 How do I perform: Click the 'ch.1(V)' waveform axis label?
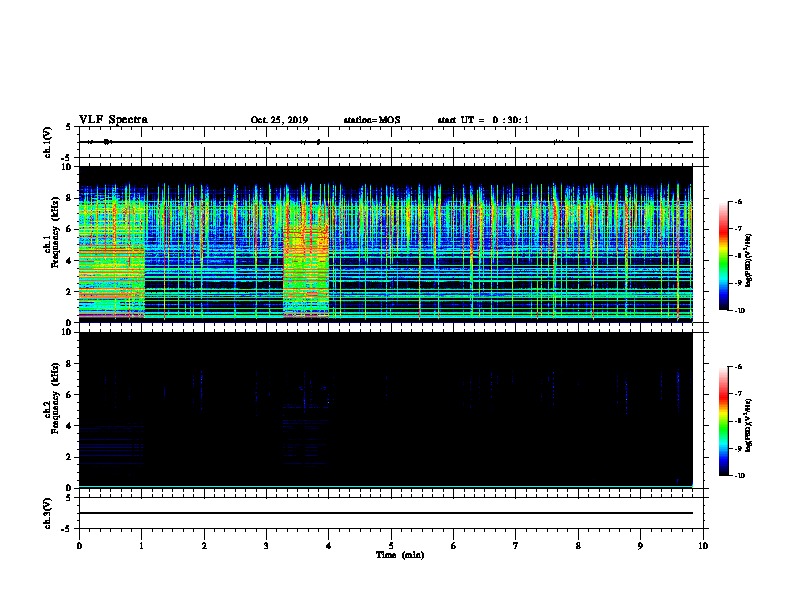pyautogui.click(x=48, y=142)
